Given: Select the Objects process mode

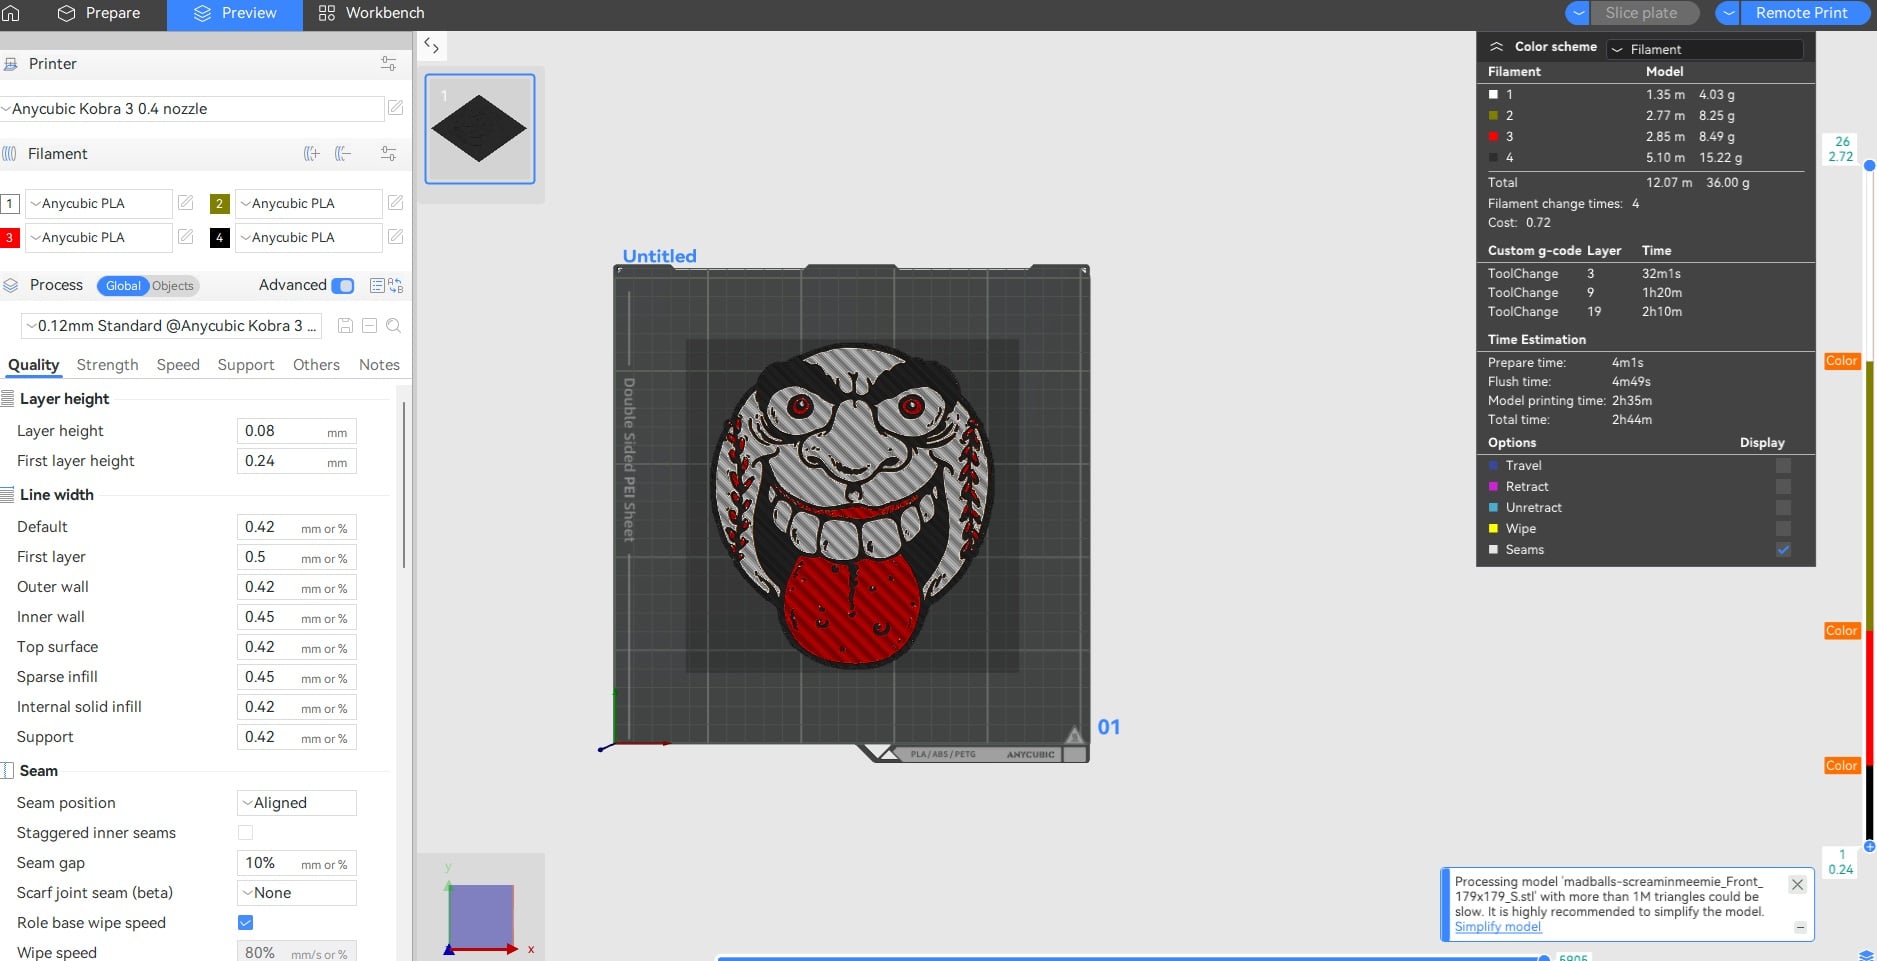Looking at the screenshot, I should point(173,286).
